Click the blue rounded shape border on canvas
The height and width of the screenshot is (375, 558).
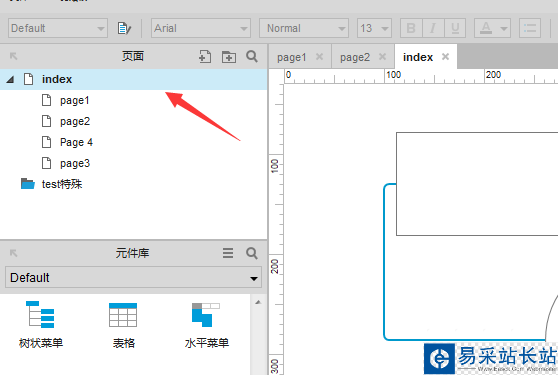(x=385, y=263)
